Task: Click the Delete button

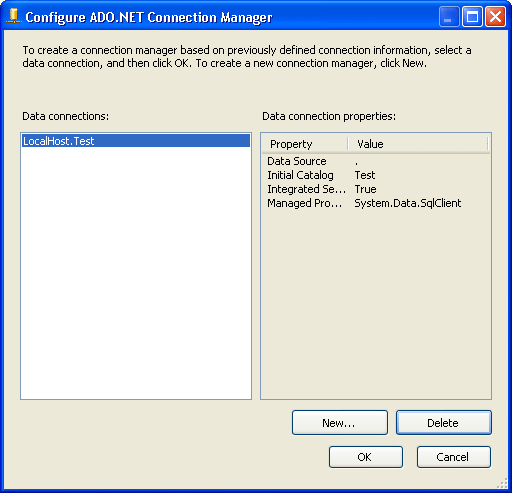Action: pyautogui.click(x=444, y=423)
